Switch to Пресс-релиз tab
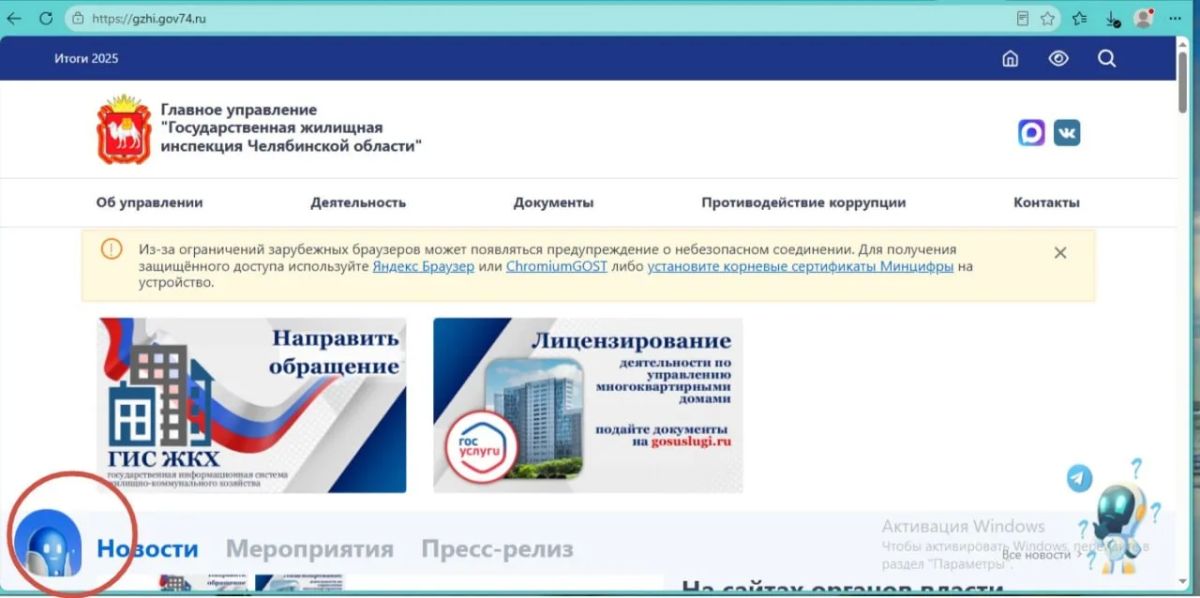Image resolution: width=1200 pixels, height=598 pixels. [x=497, y=549]
